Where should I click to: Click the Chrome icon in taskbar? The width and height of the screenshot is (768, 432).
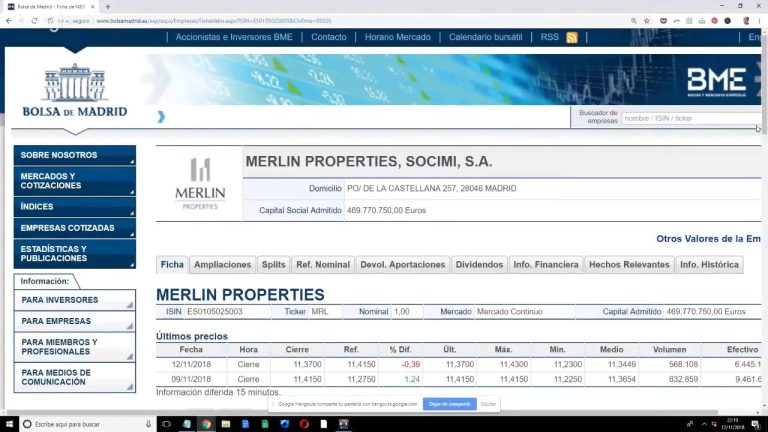tap(206, 424)
